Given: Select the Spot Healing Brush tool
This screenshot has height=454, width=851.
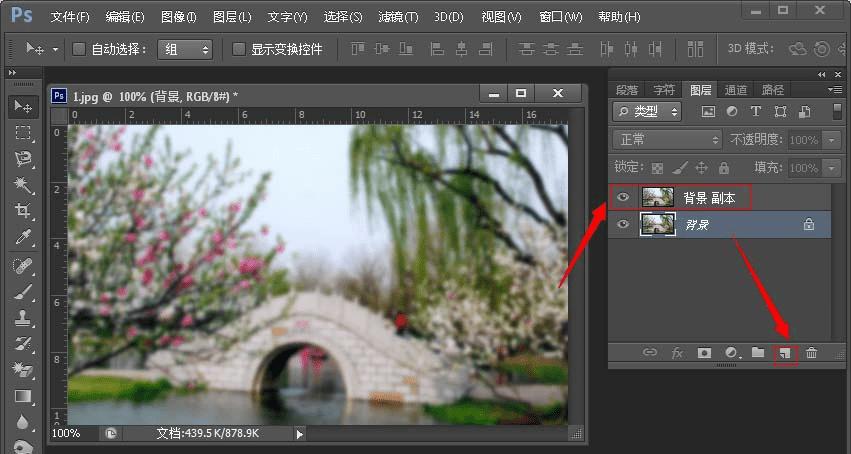Looking at the screenshot, I should click(x=23, y=266).
